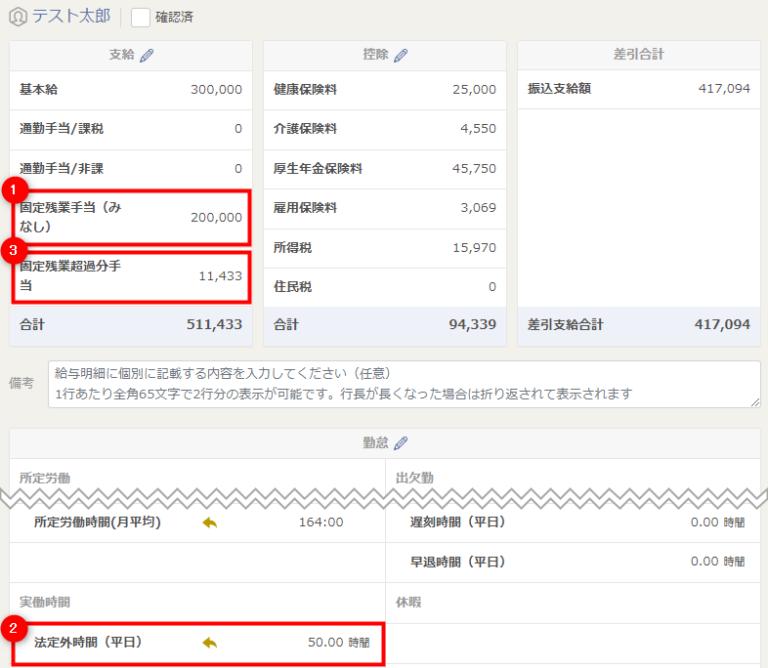Click the 支給 total 511,433
Image resolution: width=768 pixels, height=668 pixels.
pyautogui.click(x=214, y=324)
